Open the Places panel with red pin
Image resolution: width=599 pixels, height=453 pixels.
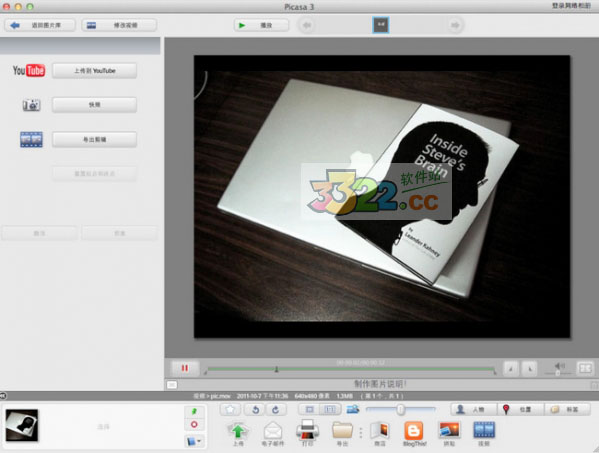point(520,409)
